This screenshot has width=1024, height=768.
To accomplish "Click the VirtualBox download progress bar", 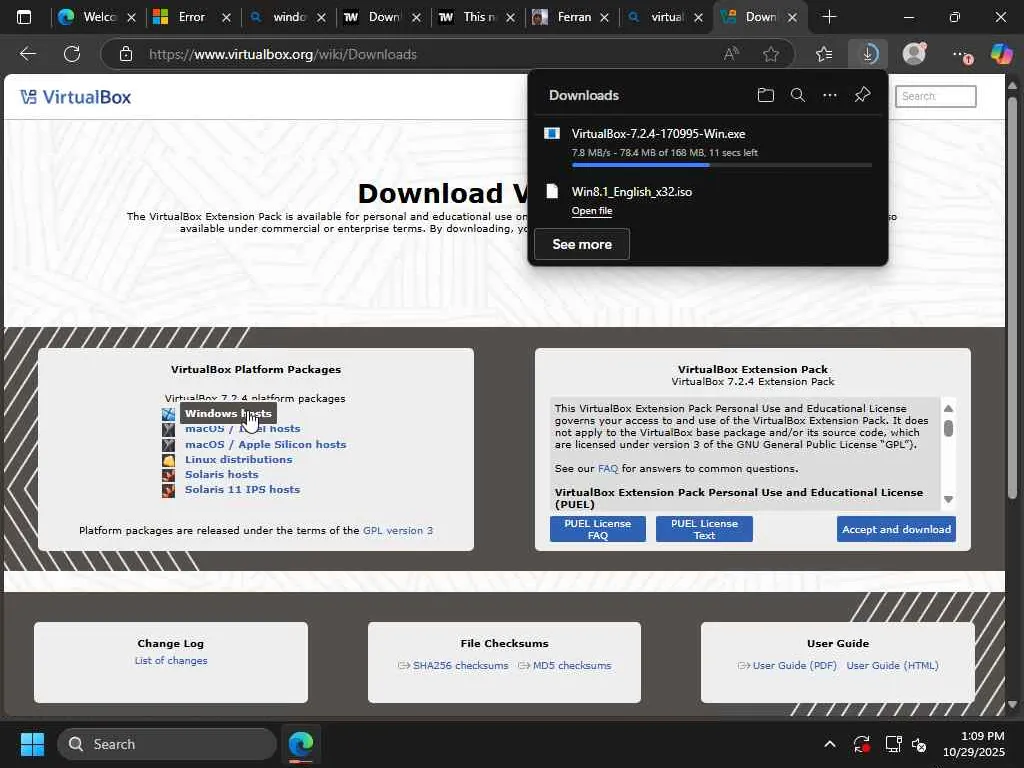I will [x=722, y=165].
